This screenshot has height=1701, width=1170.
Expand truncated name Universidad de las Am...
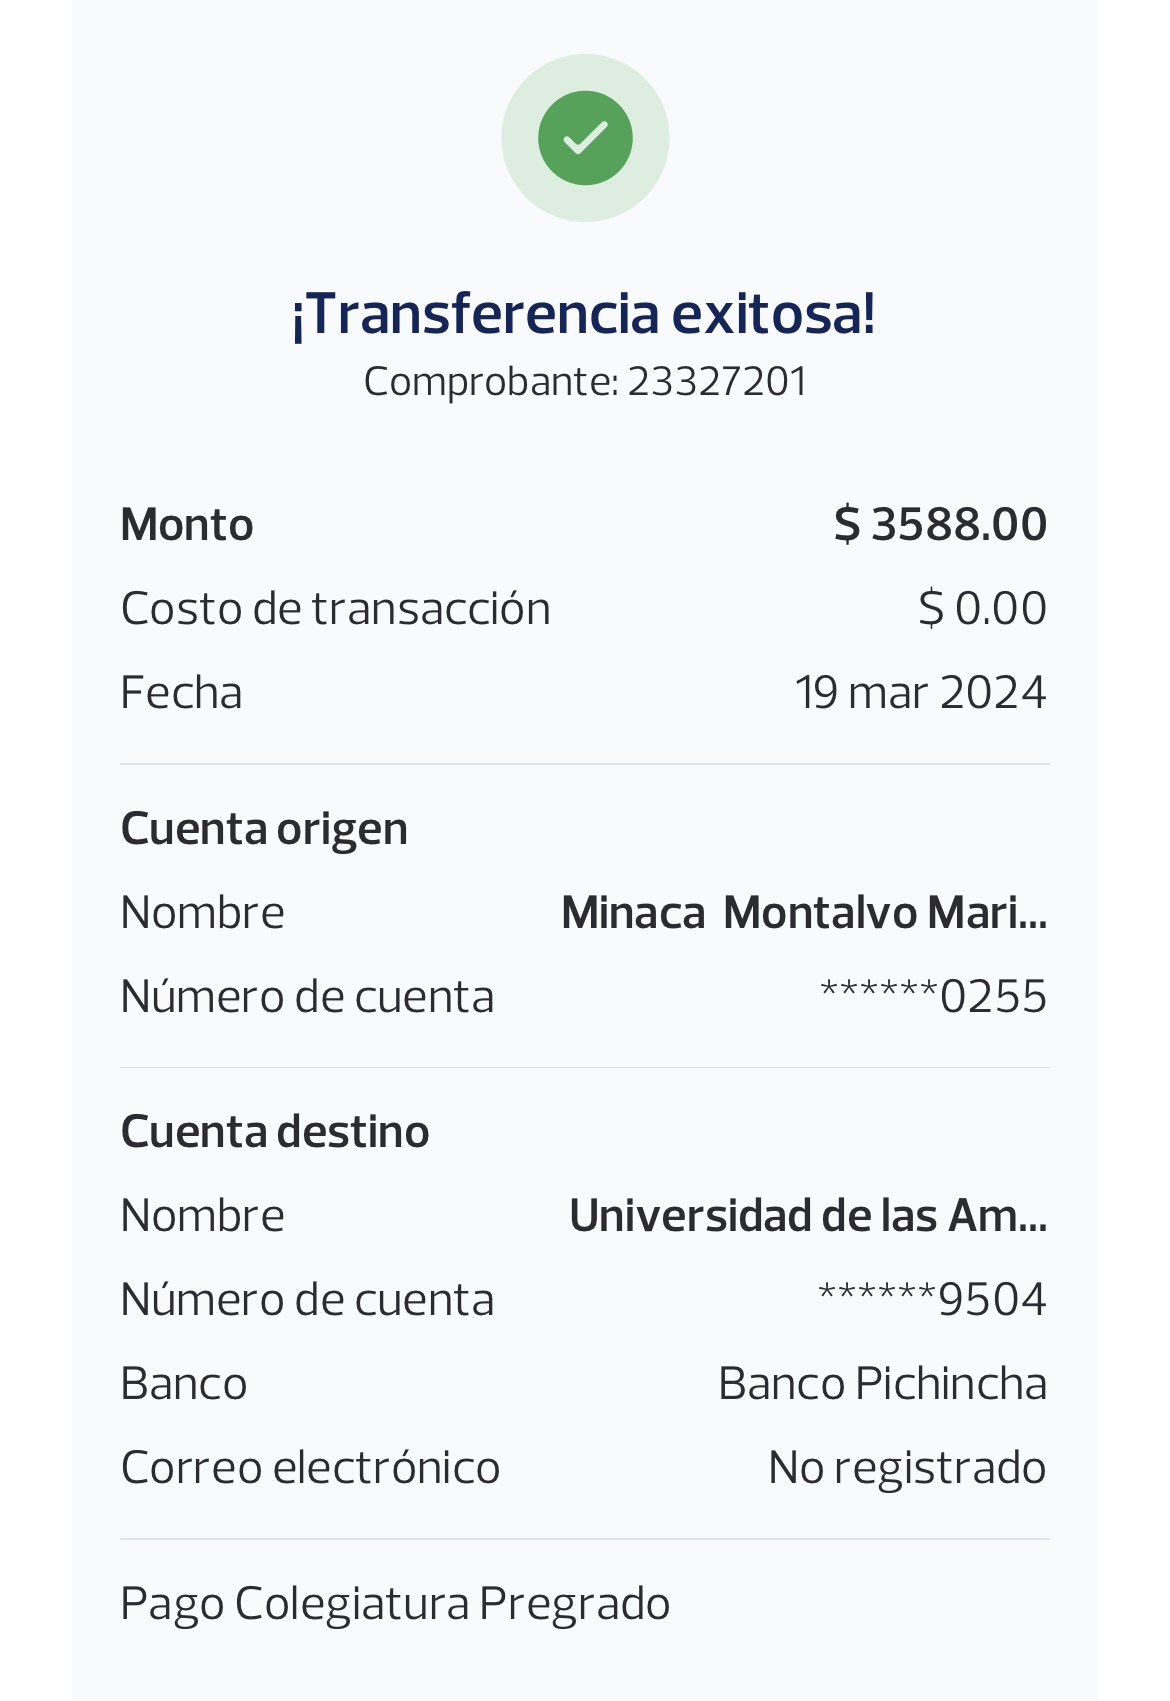point(808,1216)
